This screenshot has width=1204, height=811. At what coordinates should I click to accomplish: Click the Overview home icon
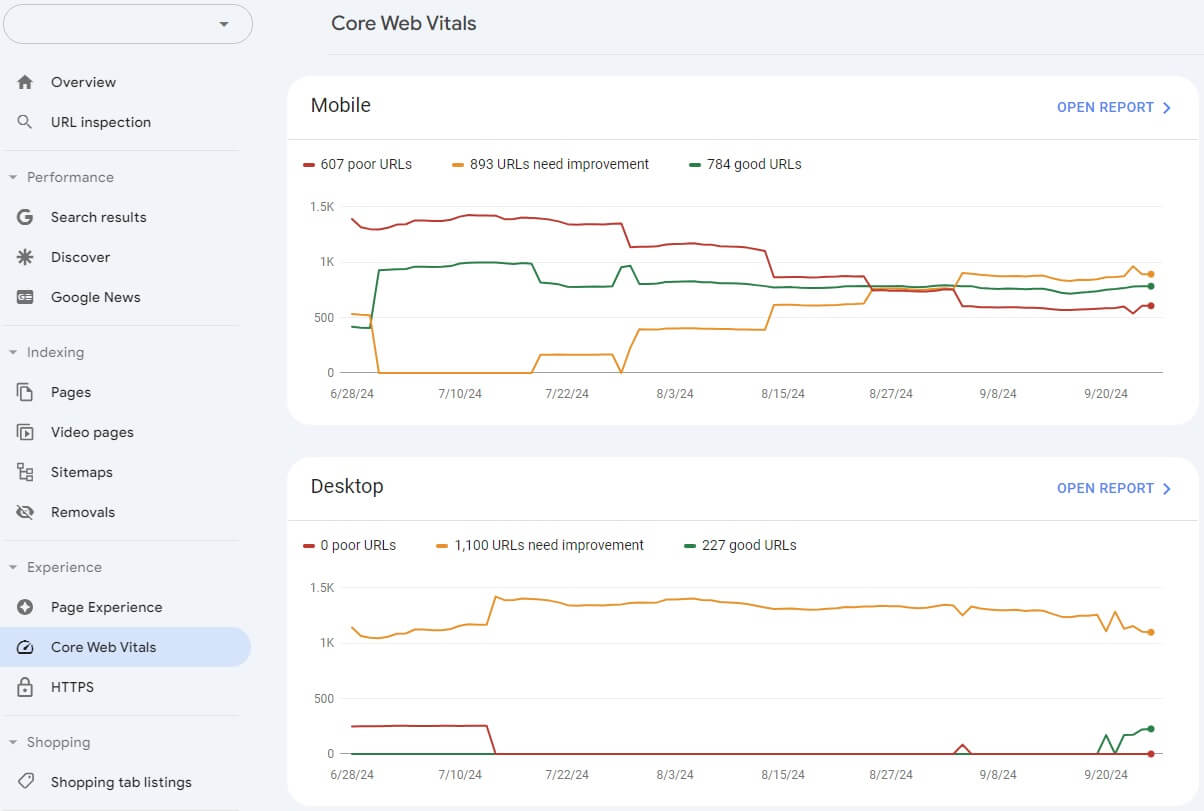pos(26,82)
